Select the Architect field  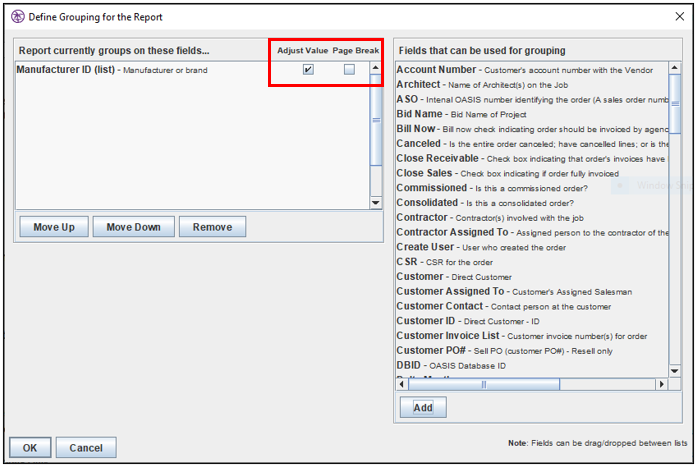click(x=532, y=85)
